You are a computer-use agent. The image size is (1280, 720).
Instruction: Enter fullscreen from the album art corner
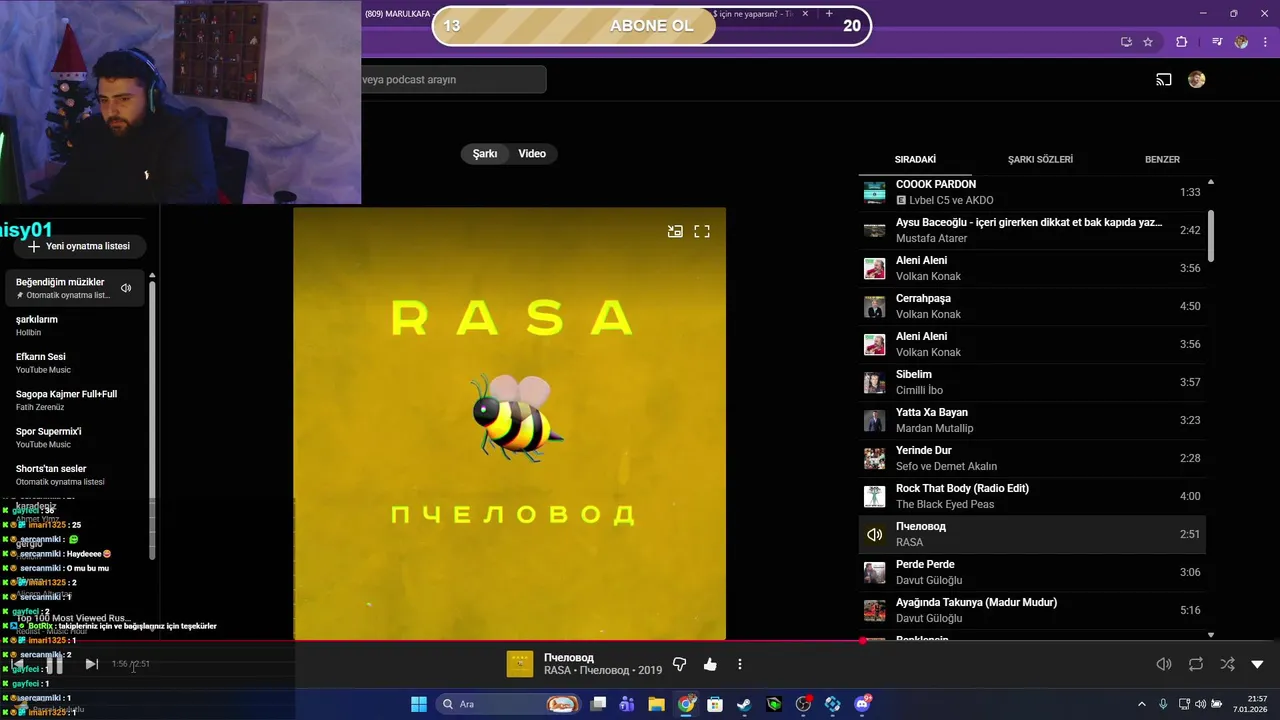coord(702,231)
